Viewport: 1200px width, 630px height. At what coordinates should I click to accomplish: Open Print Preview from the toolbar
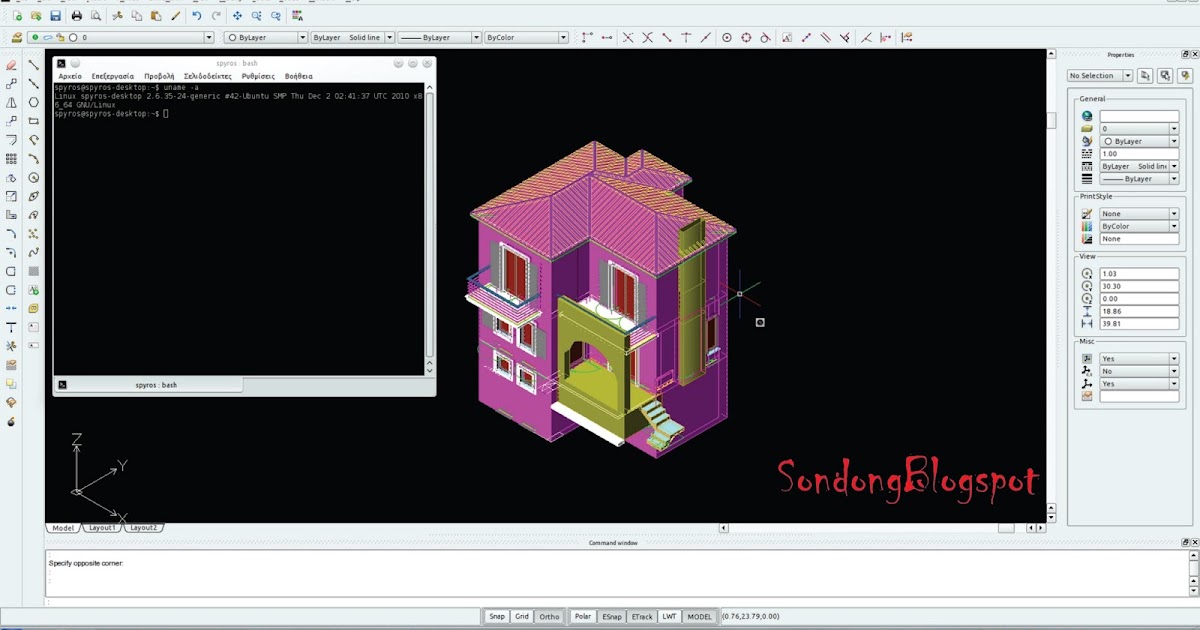point(96,16)
